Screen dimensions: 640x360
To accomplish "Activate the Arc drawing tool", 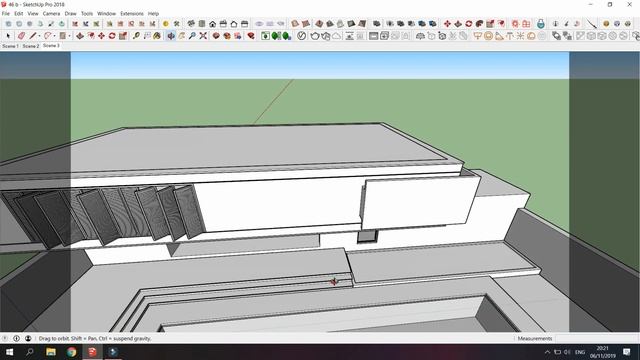I will pyautogui.click(x=48, y=36).
